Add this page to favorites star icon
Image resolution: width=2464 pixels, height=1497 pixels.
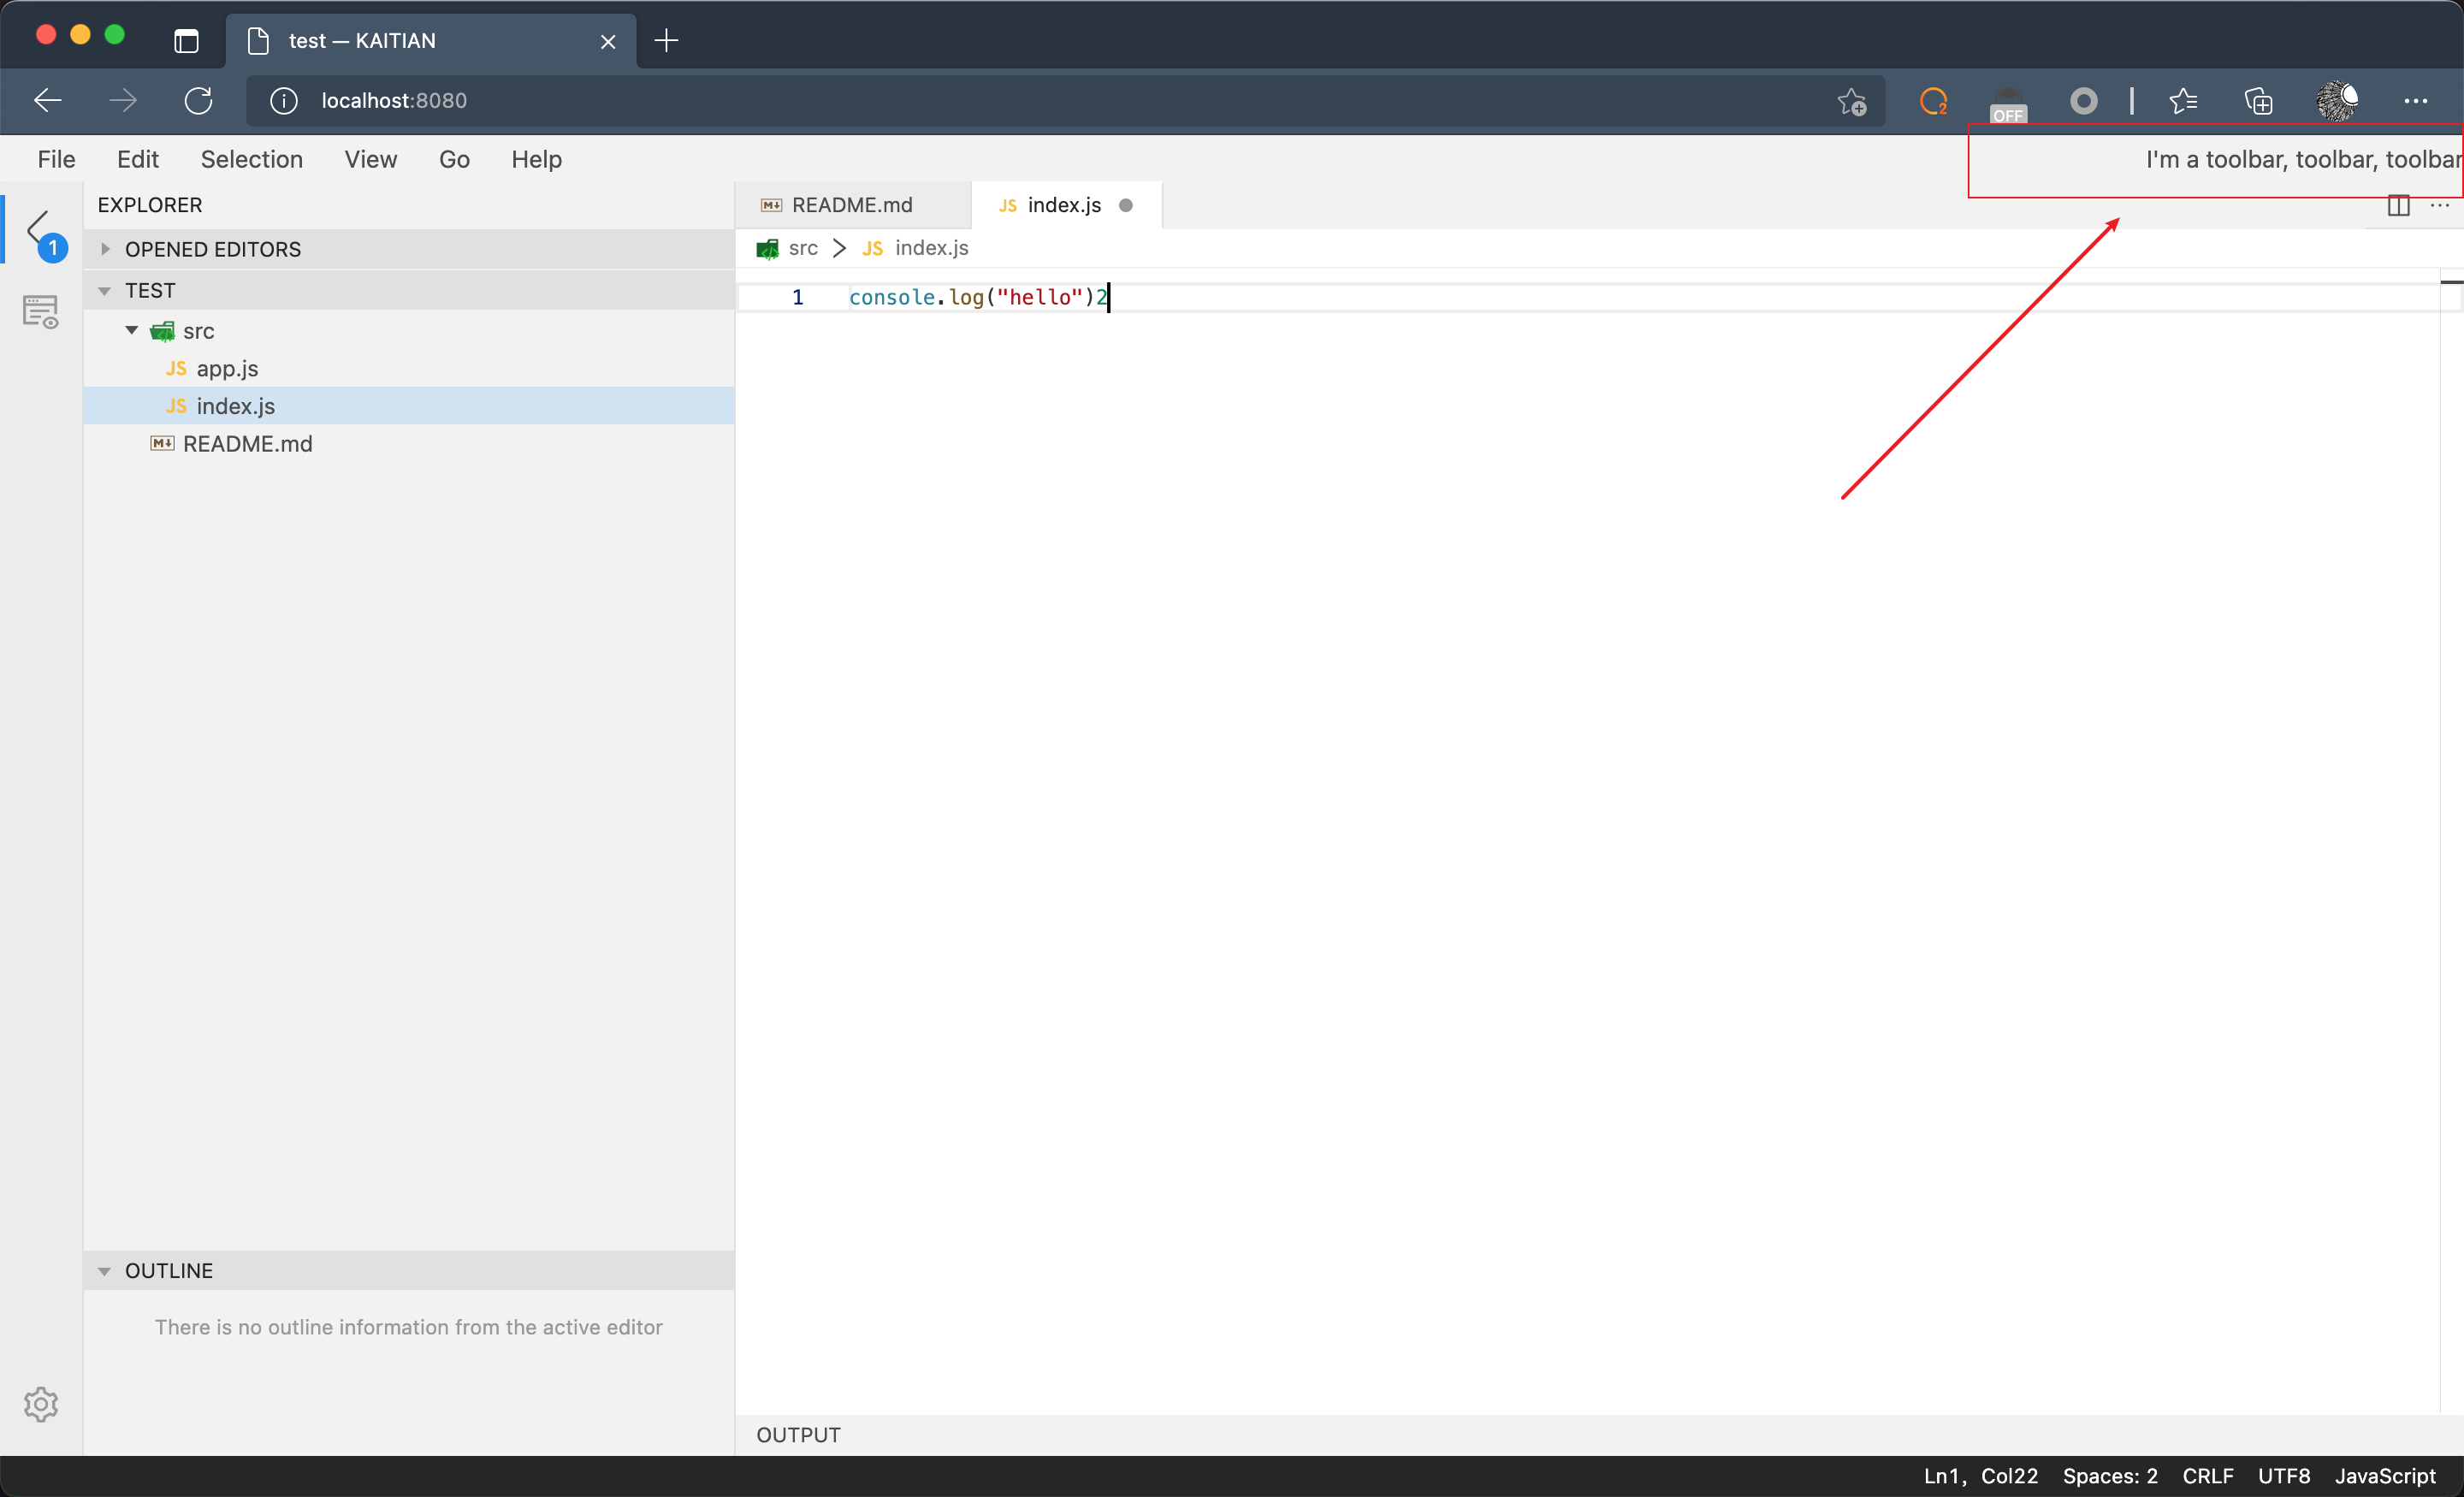(x=1851, y=101)
